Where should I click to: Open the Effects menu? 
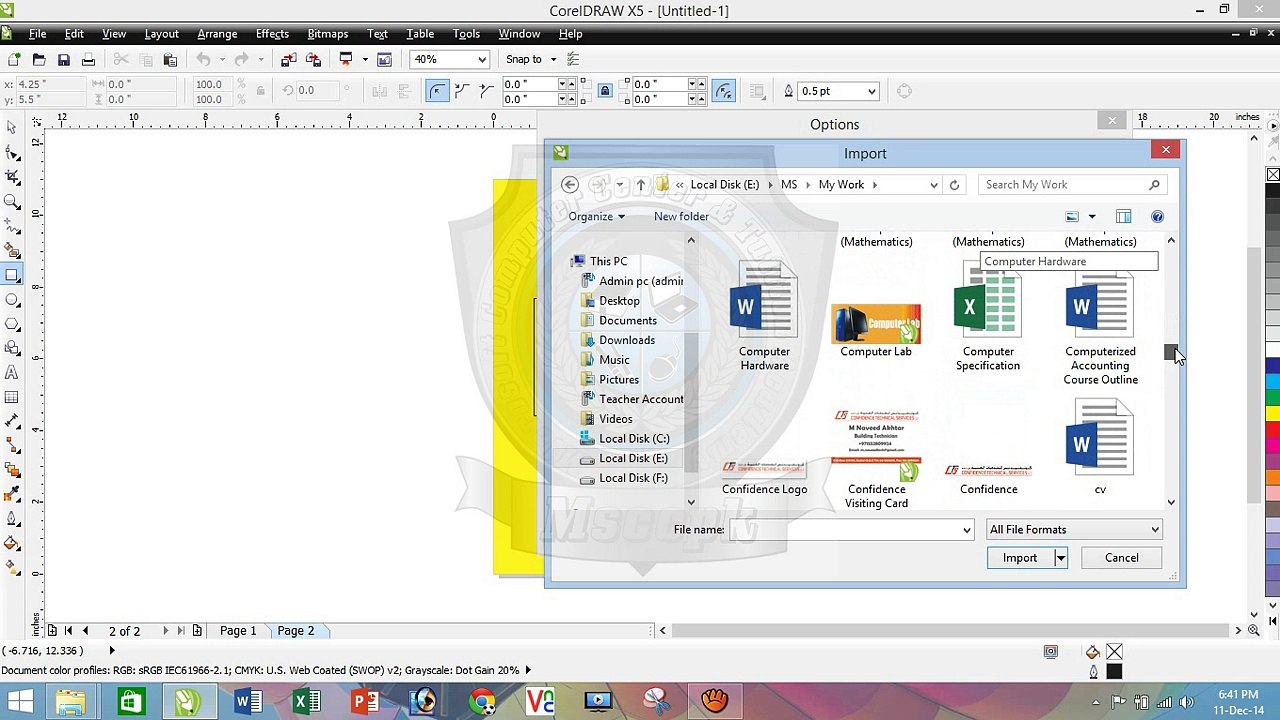click(x=272, y=34)
